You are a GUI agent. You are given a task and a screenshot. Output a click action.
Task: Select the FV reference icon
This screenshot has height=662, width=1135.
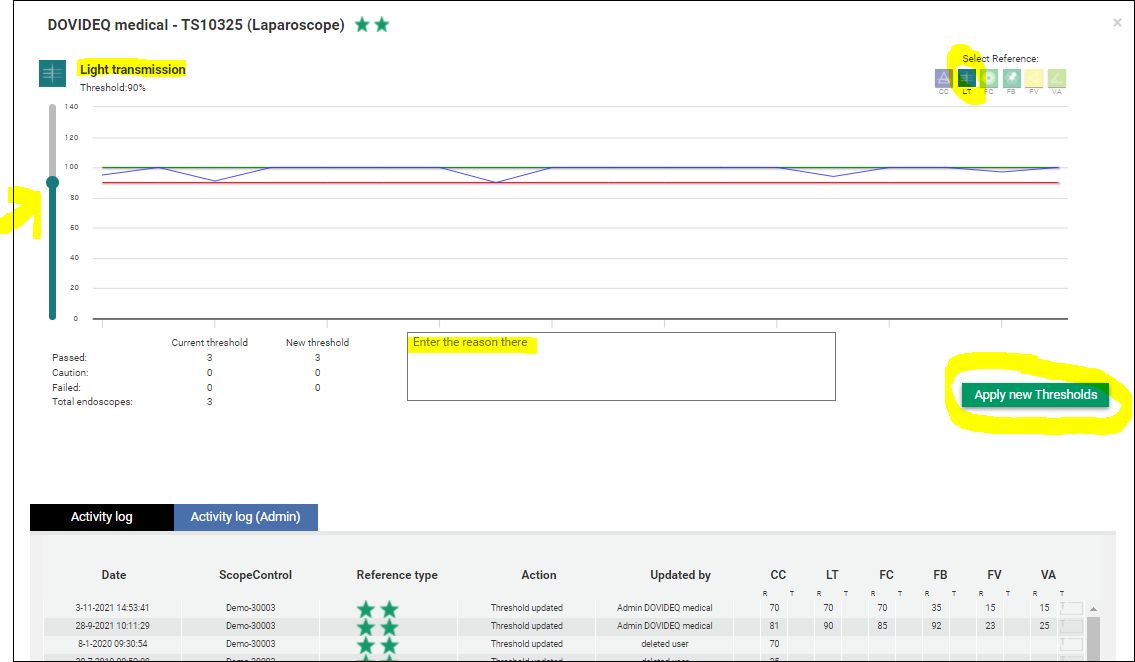pos(1034,78)
